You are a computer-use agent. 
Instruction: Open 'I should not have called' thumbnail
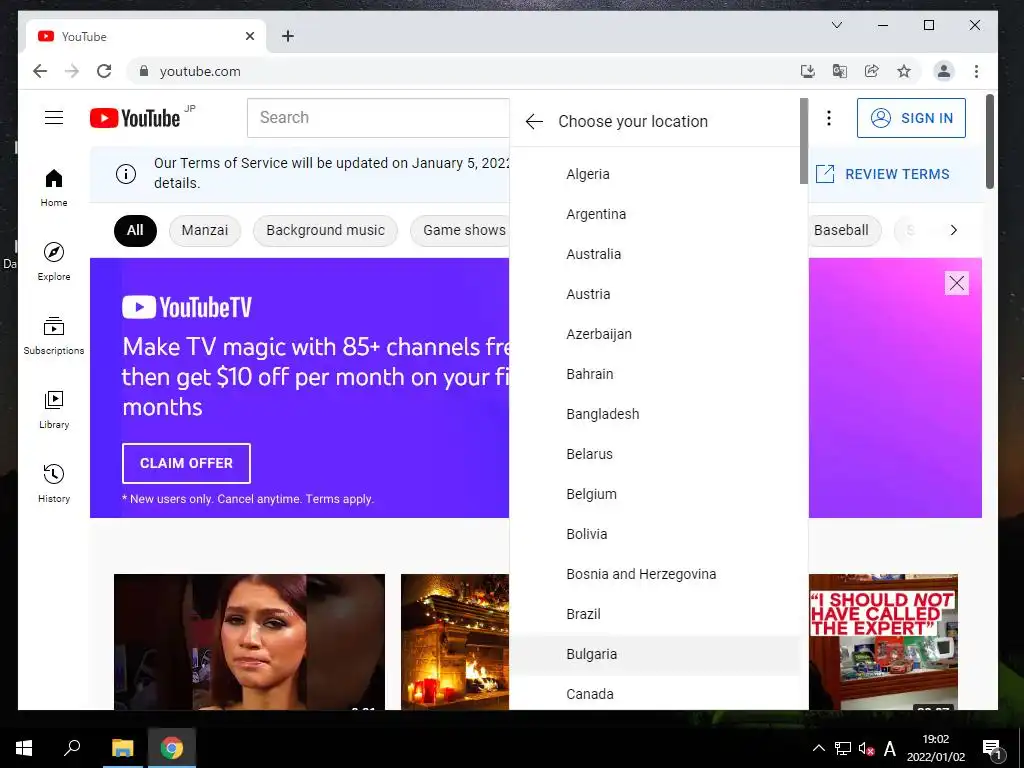point(884,642)
